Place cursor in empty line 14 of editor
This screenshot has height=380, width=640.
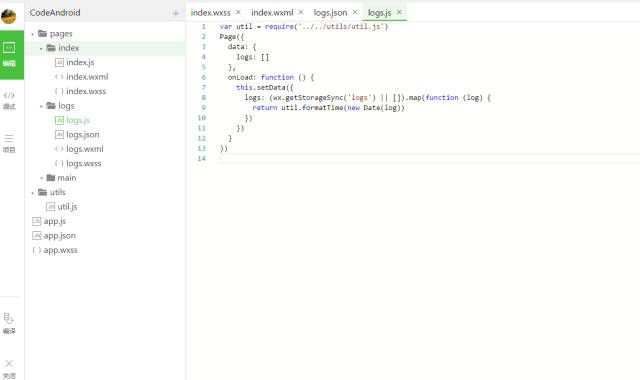429,159
